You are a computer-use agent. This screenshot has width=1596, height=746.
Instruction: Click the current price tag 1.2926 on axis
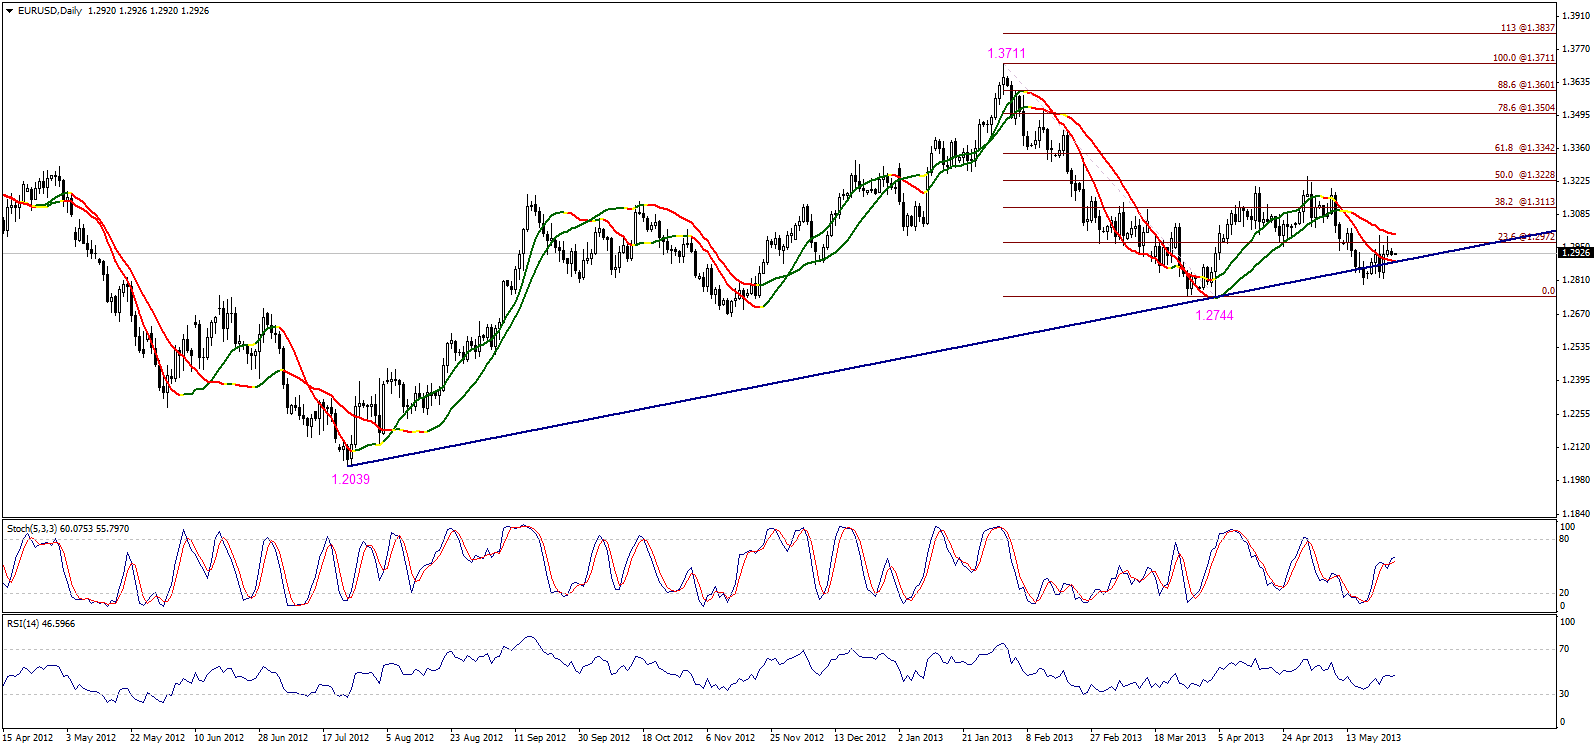[x=1575, y=253]
